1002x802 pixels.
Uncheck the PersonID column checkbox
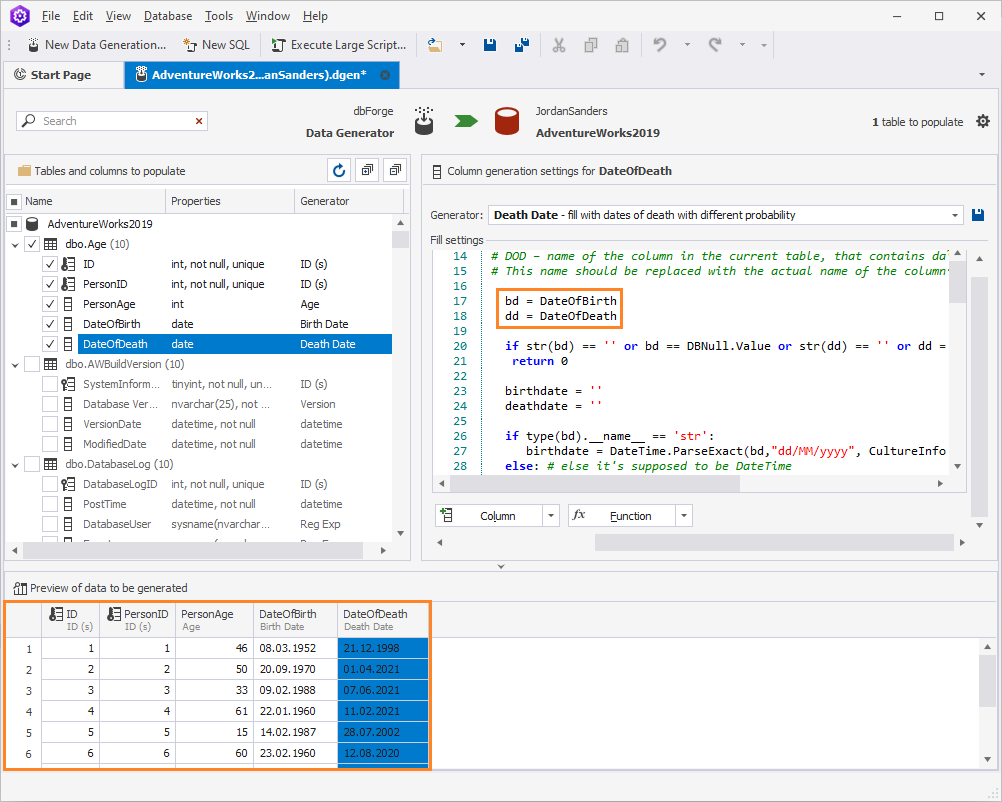50,284
